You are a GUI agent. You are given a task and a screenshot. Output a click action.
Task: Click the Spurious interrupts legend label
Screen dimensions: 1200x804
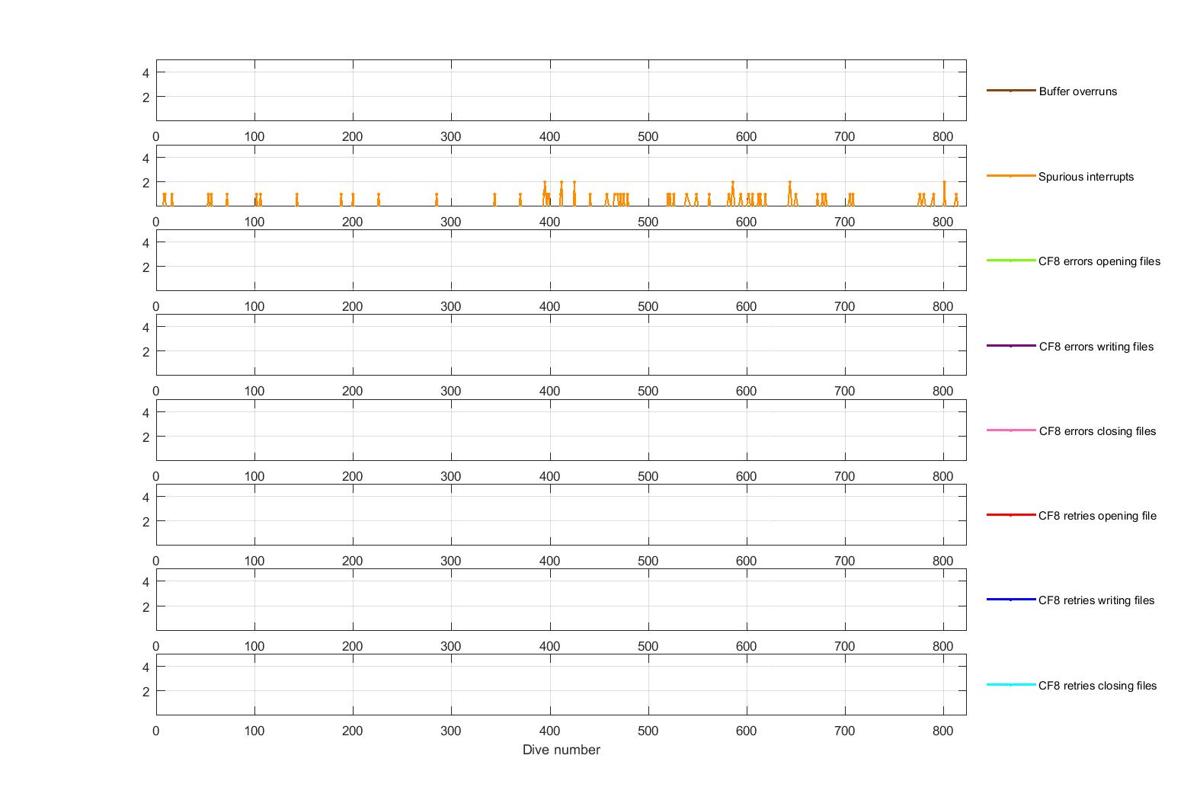click(x=1086, y=176)
